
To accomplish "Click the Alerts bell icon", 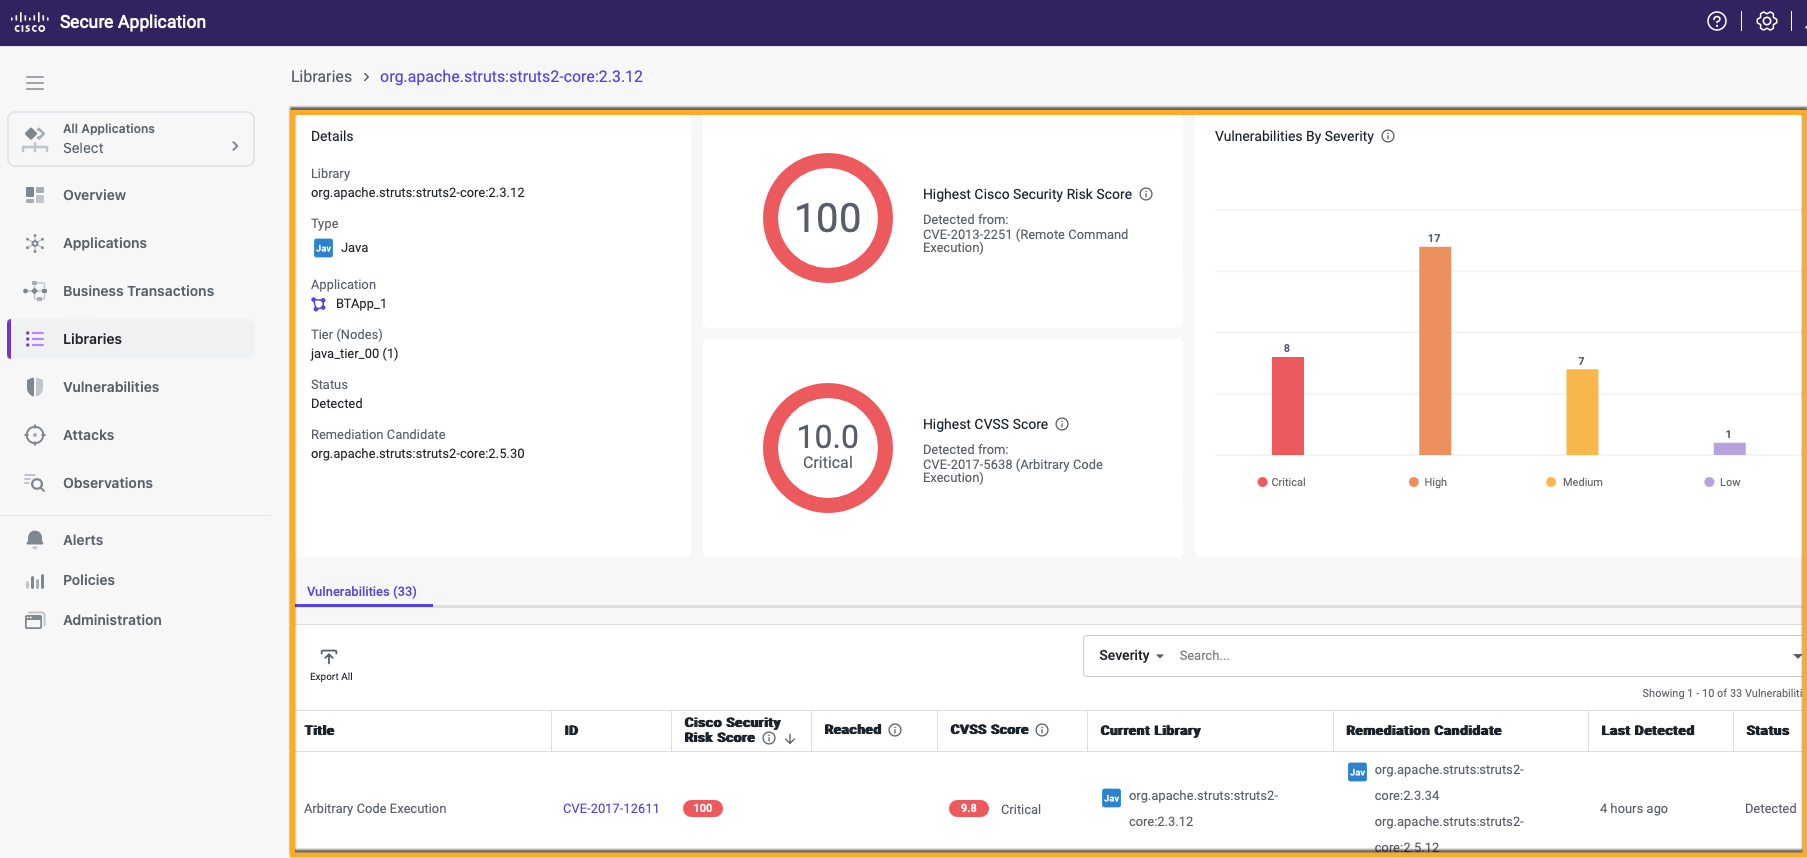I will pos(35,540).
